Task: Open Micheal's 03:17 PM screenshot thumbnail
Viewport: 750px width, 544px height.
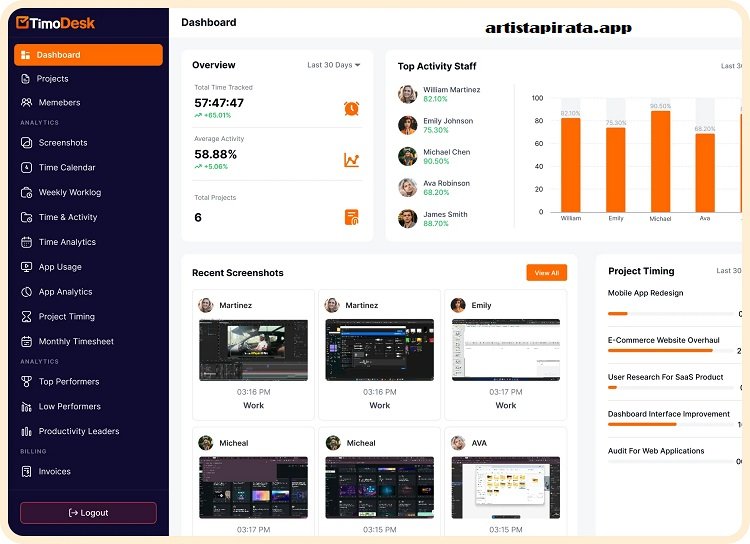Action: point(254,488)
